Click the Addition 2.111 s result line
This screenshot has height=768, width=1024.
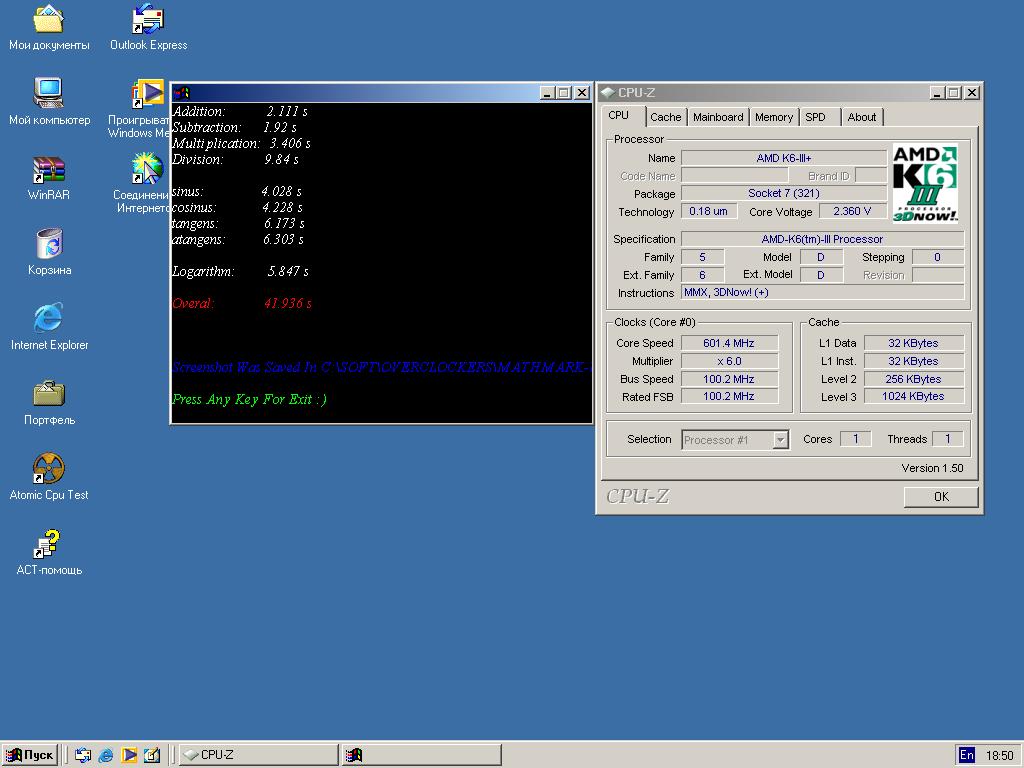click(240, 111)
